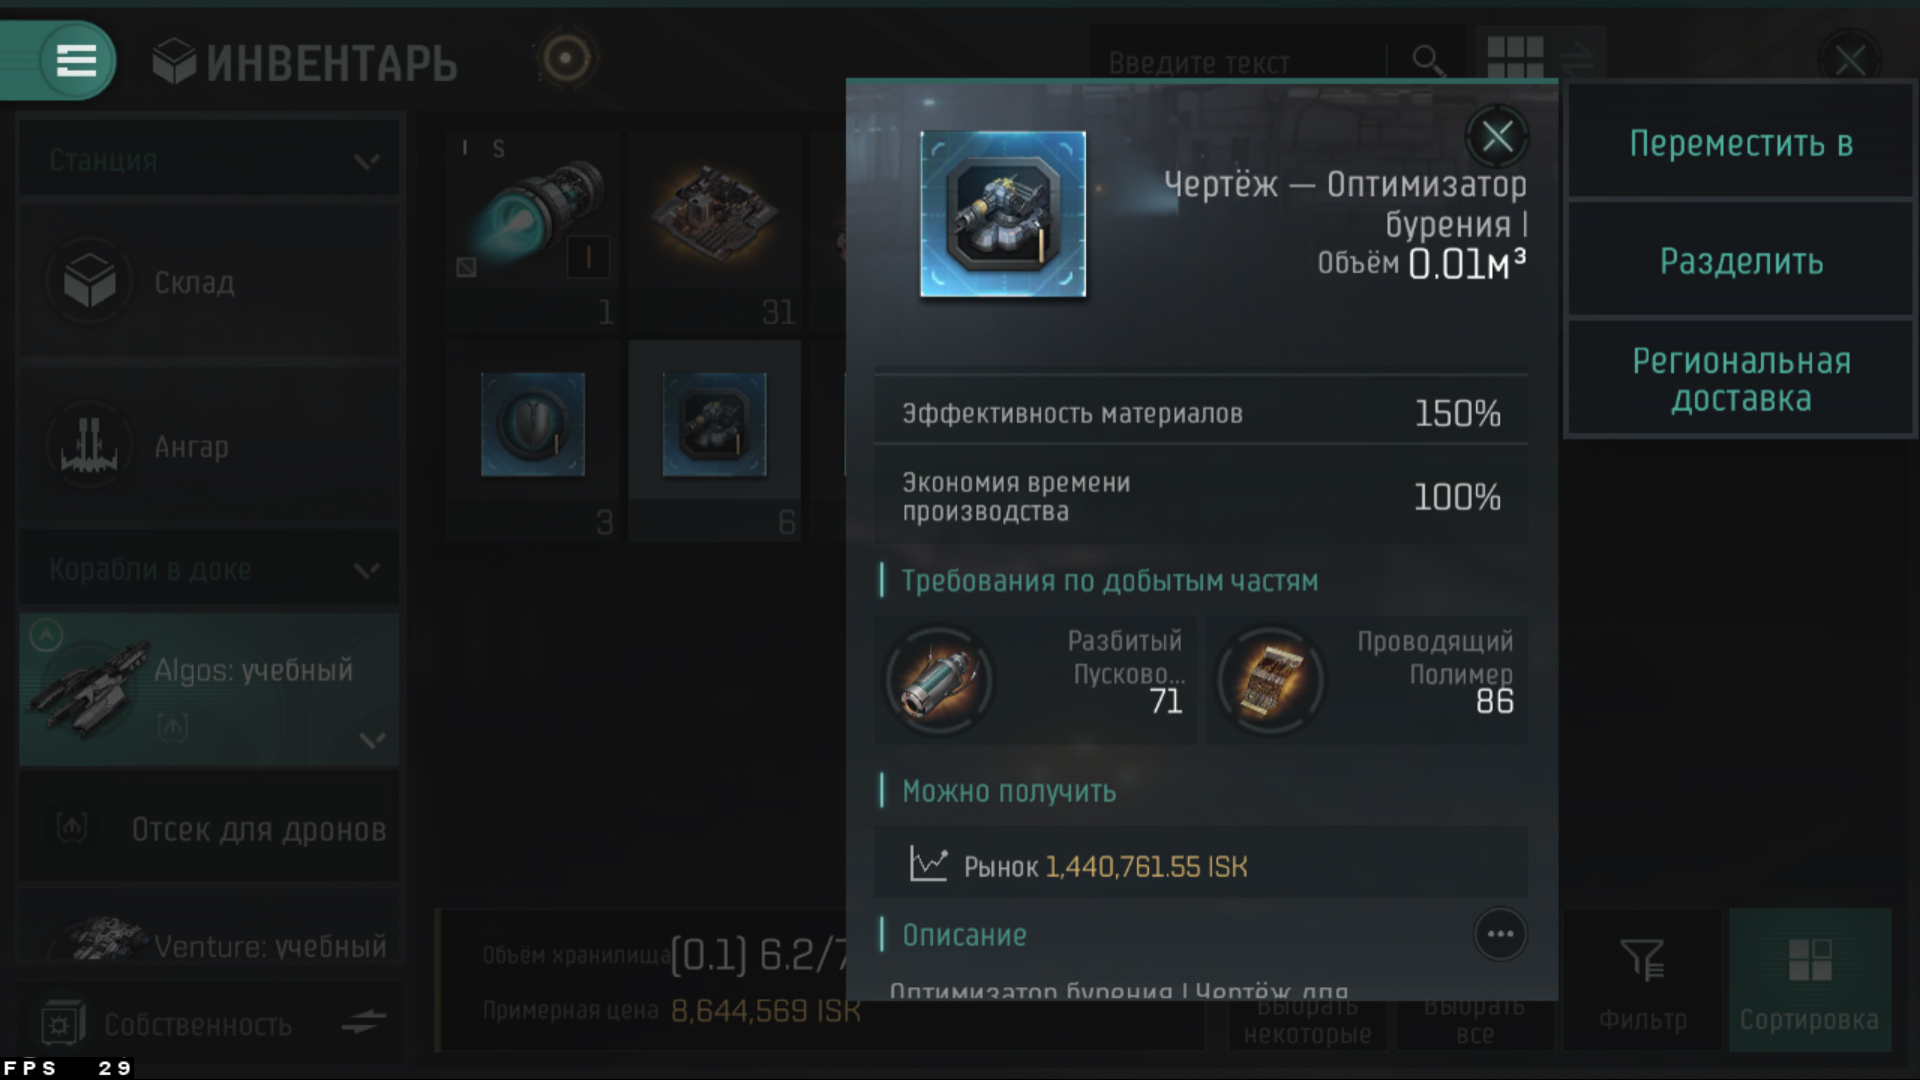Open the Проводящий Полимер part icon

click(1271, 680)
